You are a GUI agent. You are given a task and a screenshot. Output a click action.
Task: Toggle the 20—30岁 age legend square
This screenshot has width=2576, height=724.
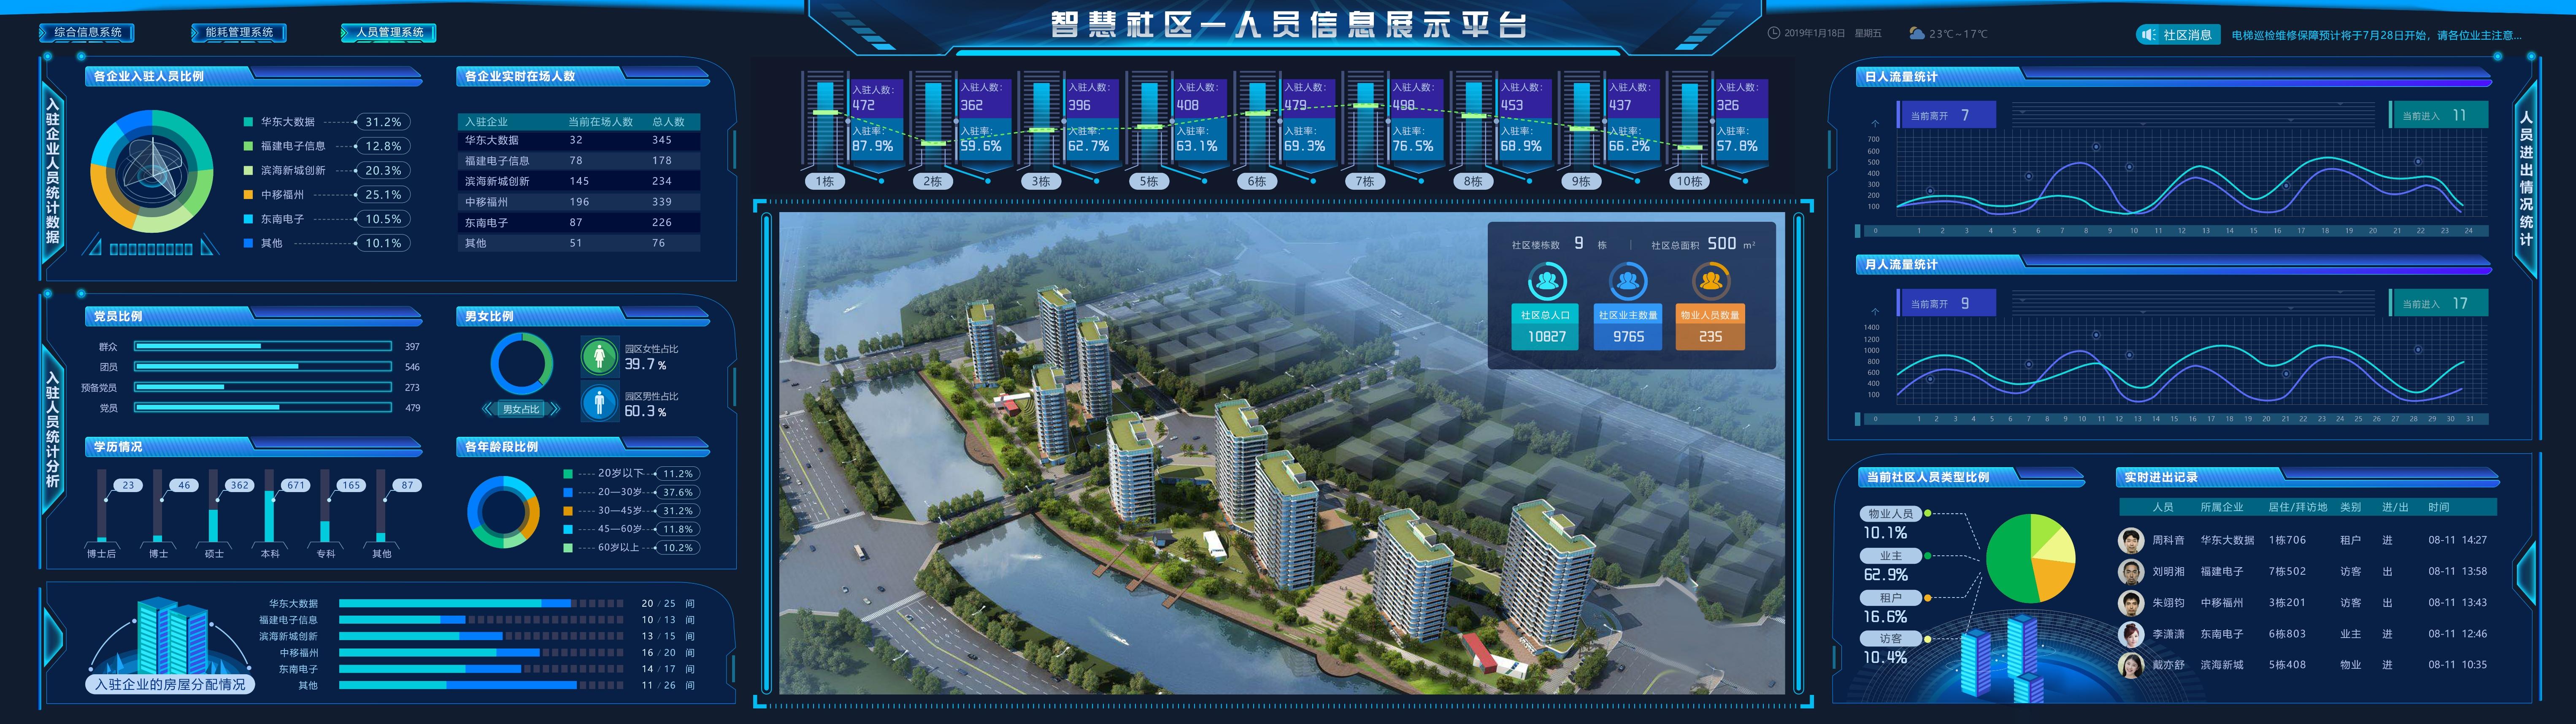(x=568, y=492)
